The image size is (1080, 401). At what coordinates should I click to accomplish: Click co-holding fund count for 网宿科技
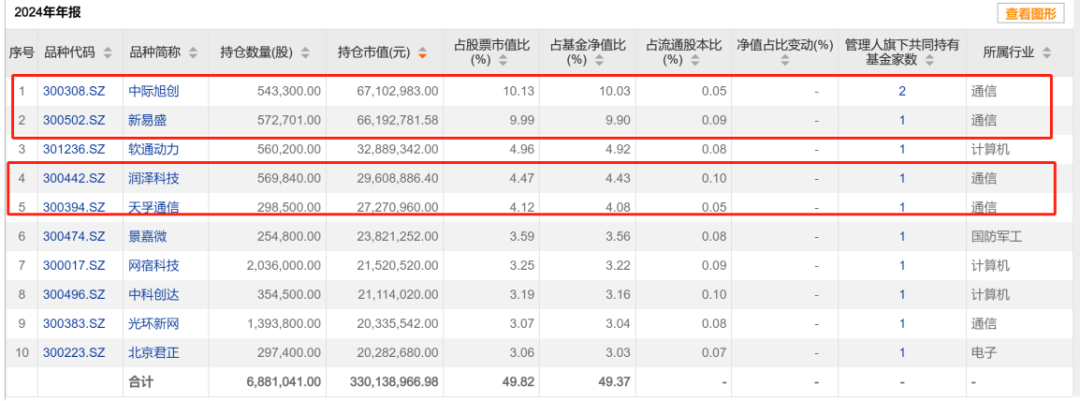pyautogui.click(x=902, y=266)
